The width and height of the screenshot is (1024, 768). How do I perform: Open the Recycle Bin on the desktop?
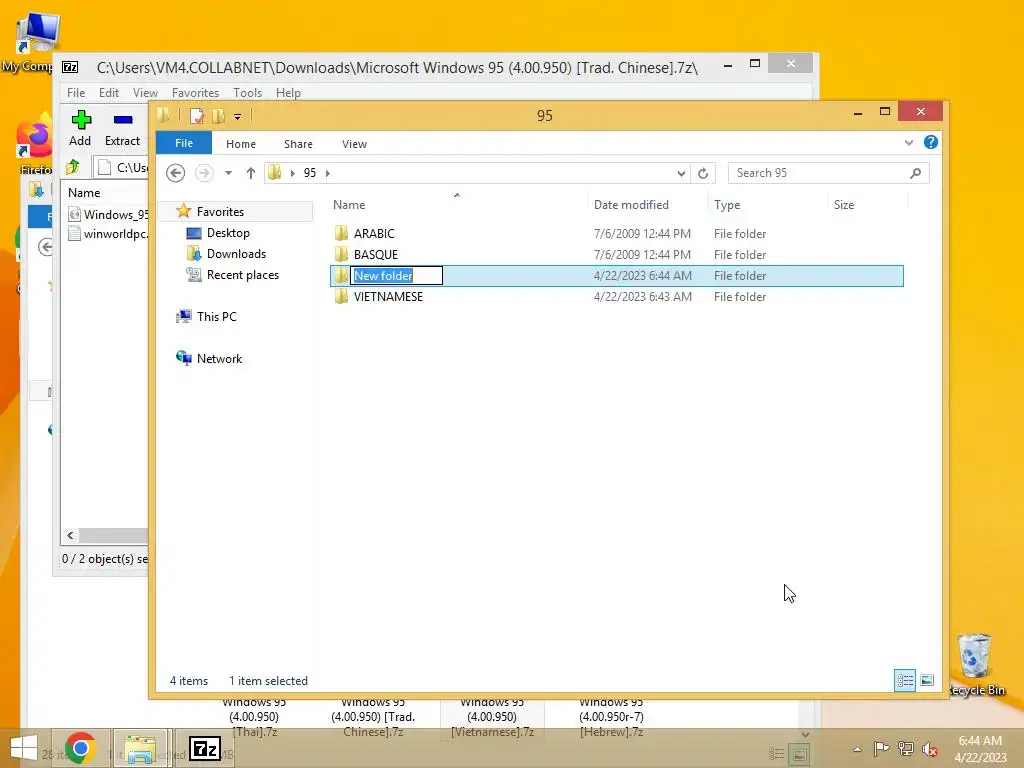[x=976, y=664]
